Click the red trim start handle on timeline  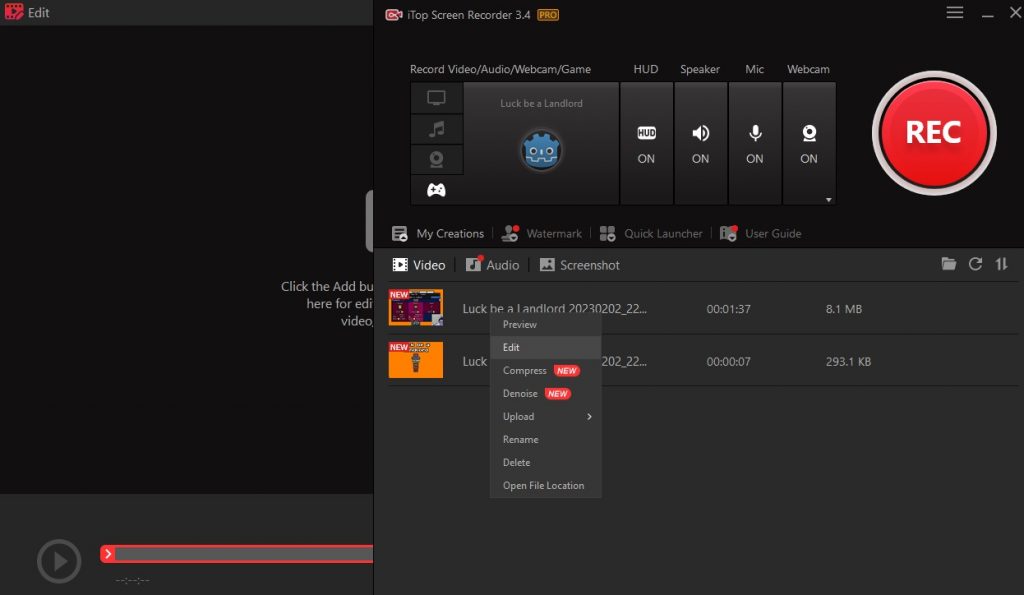click(x=108, y=554)
